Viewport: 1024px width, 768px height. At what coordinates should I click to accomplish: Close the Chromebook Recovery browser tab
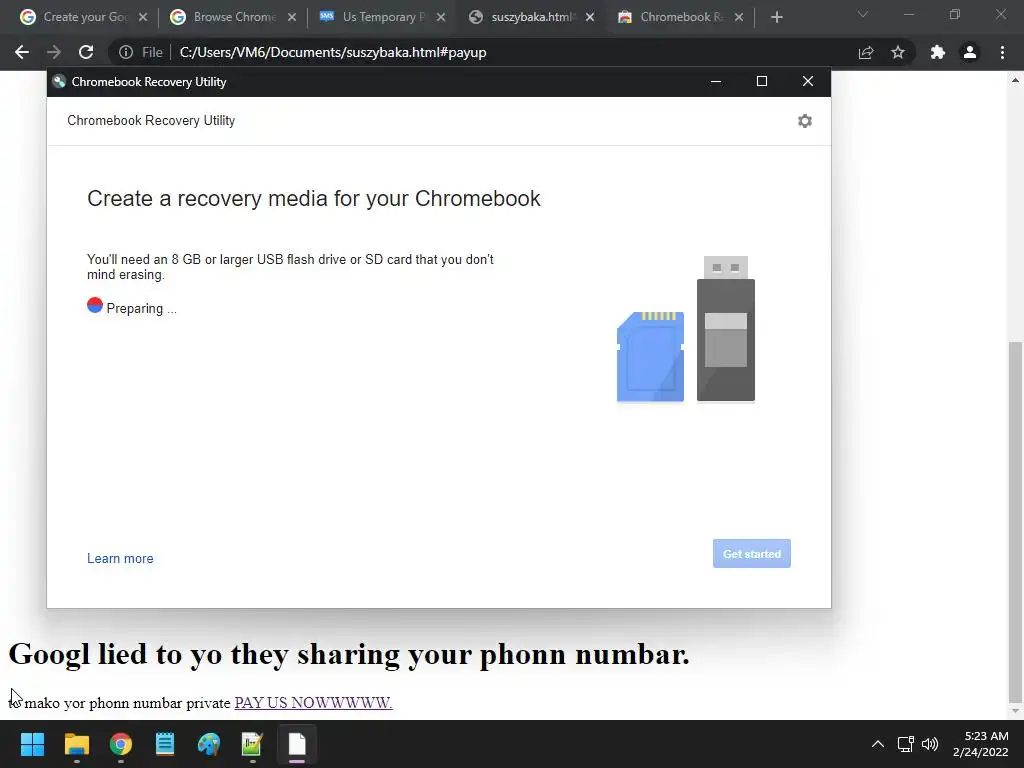[739, 17]
